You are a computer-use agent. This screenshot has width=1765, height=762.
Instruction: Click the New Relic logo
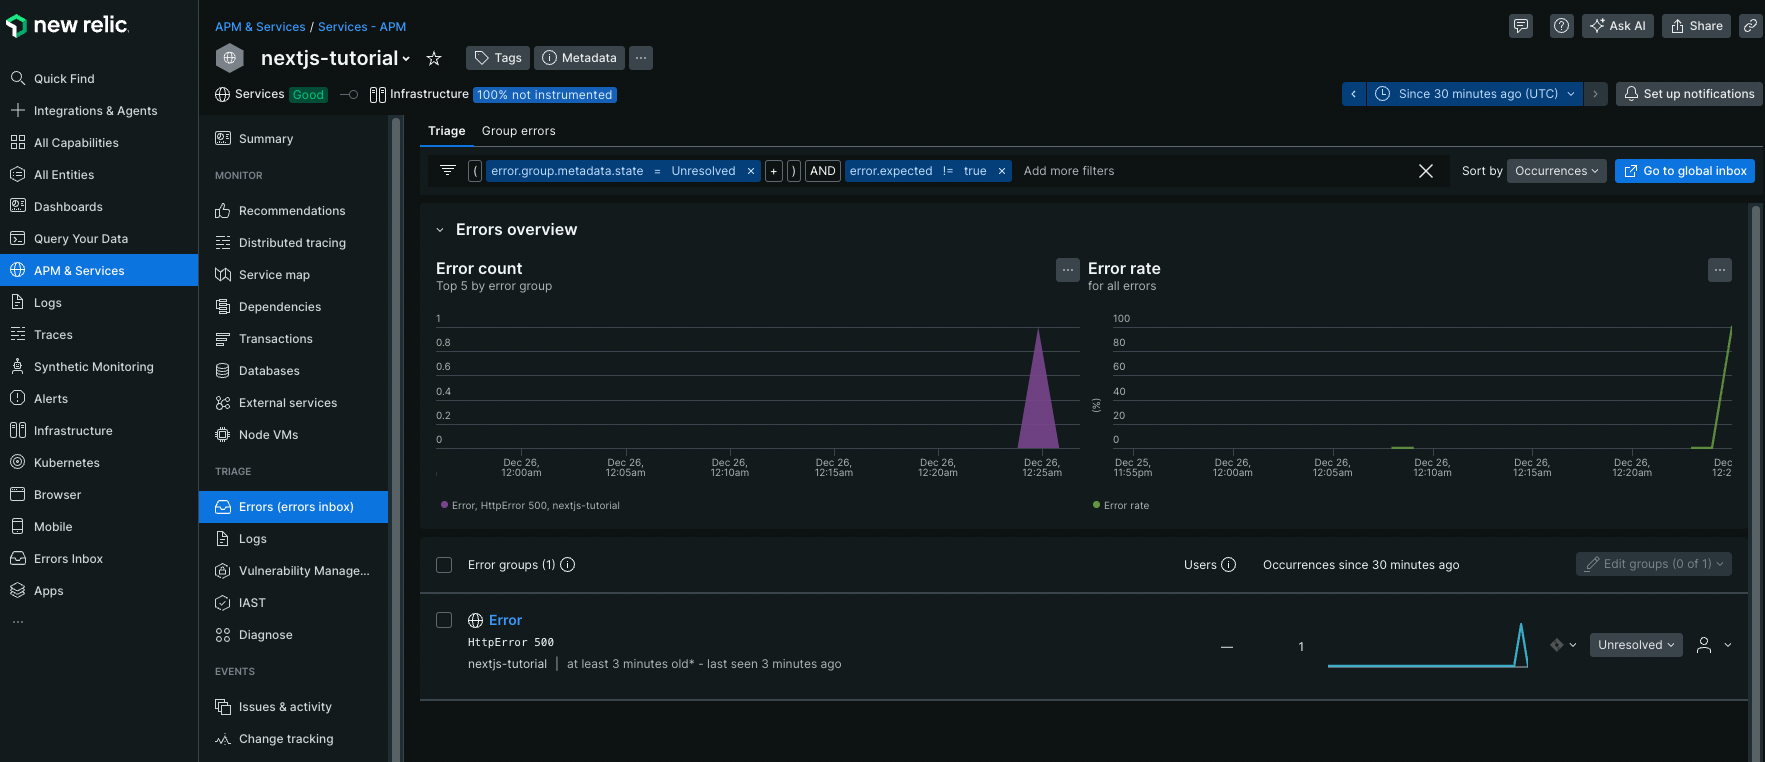tap(67, 25)
